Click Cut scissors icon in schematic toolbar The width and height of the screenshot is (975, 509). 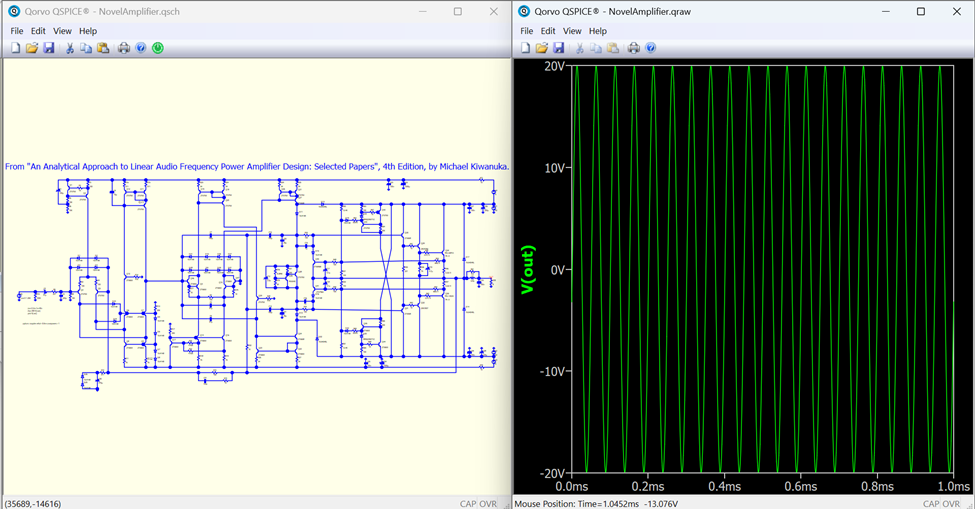pyautogui.click(x=70, y=48)
